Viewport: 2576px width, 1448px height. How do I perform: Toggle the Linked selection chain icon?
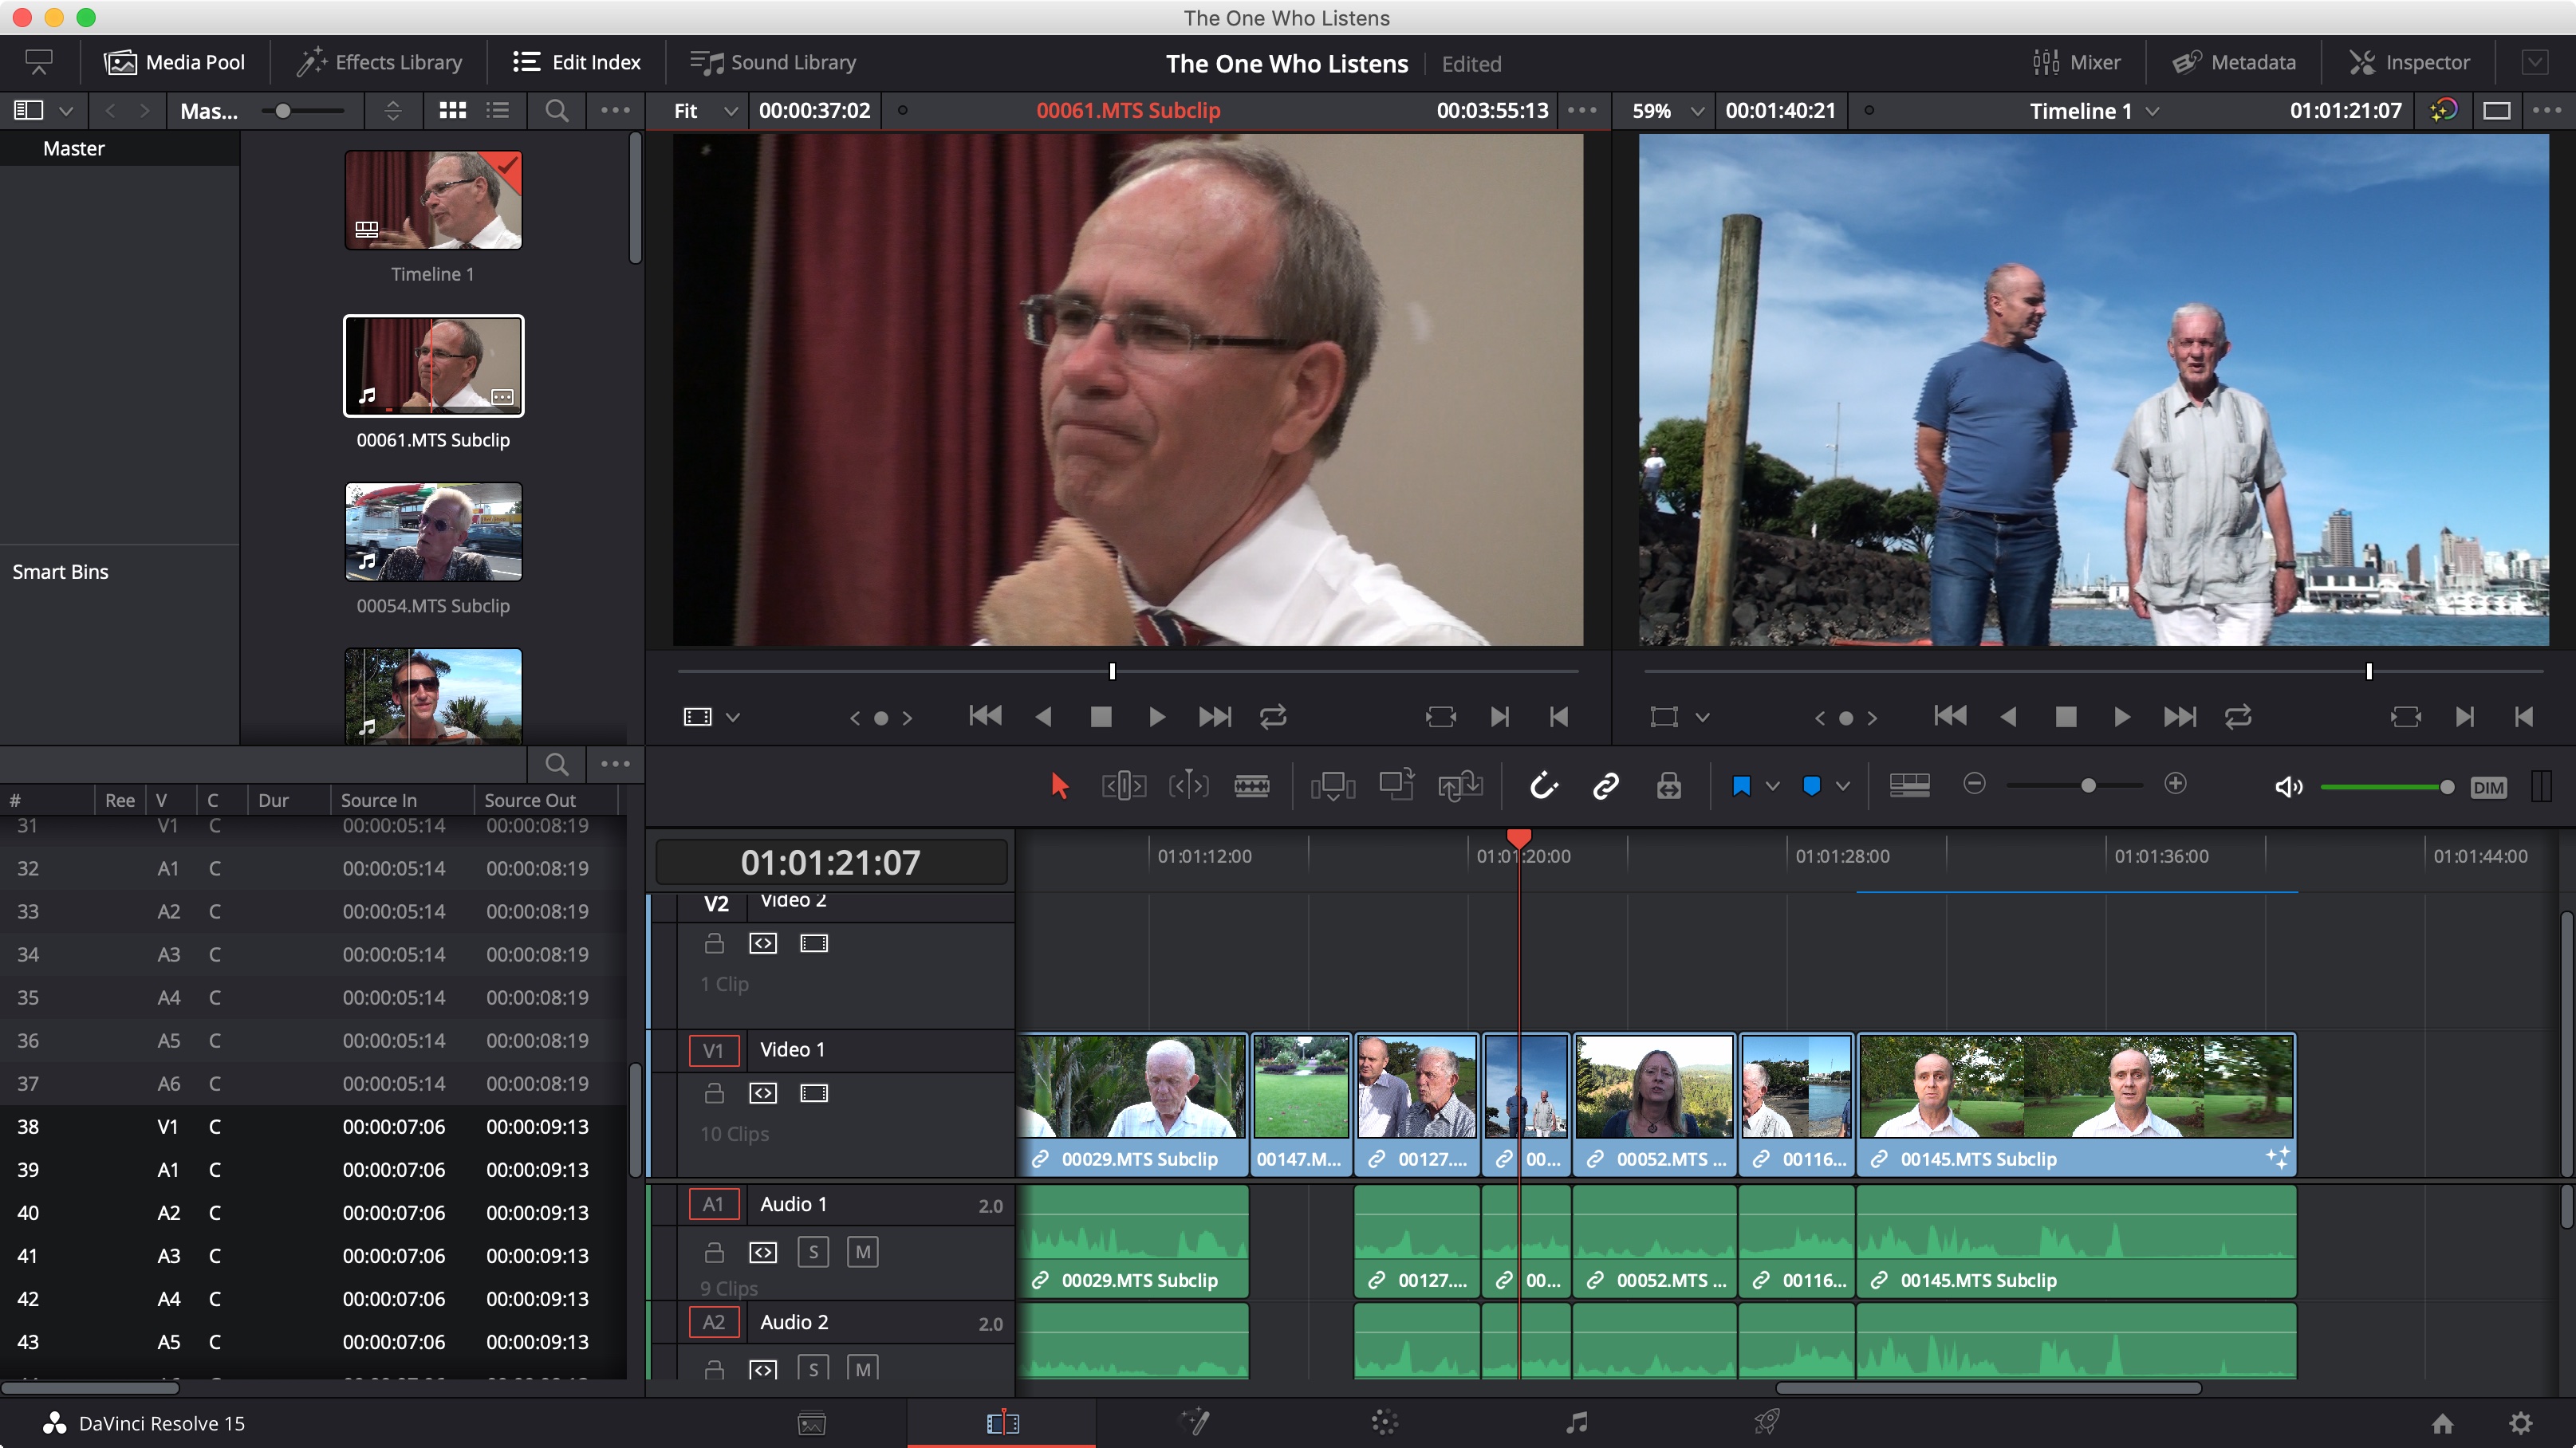click(1606, 786)
